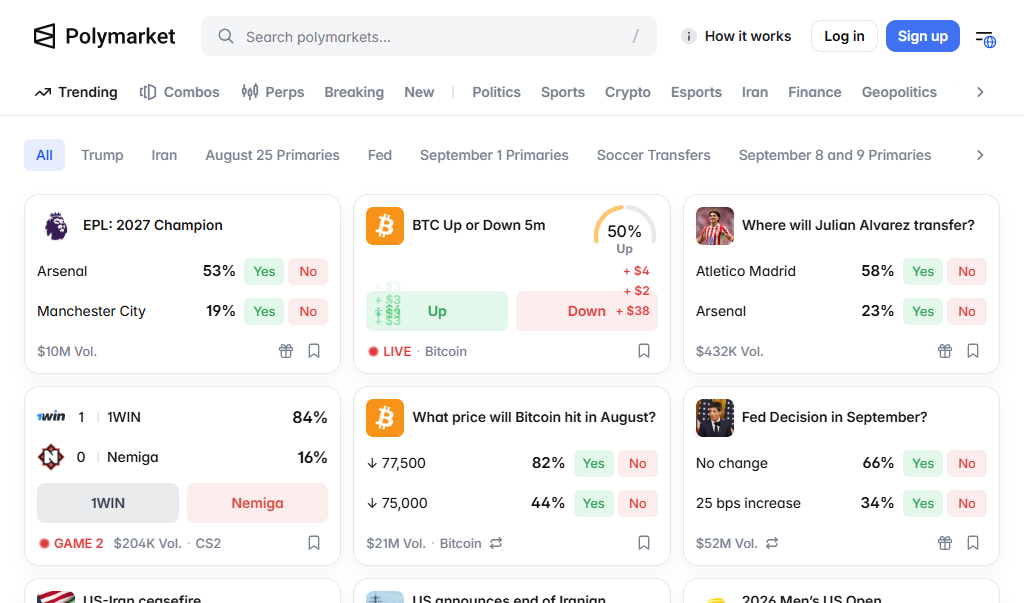
Task: Buy Yes on Bitcoin hitting 77,500
Action: [594, 463]
